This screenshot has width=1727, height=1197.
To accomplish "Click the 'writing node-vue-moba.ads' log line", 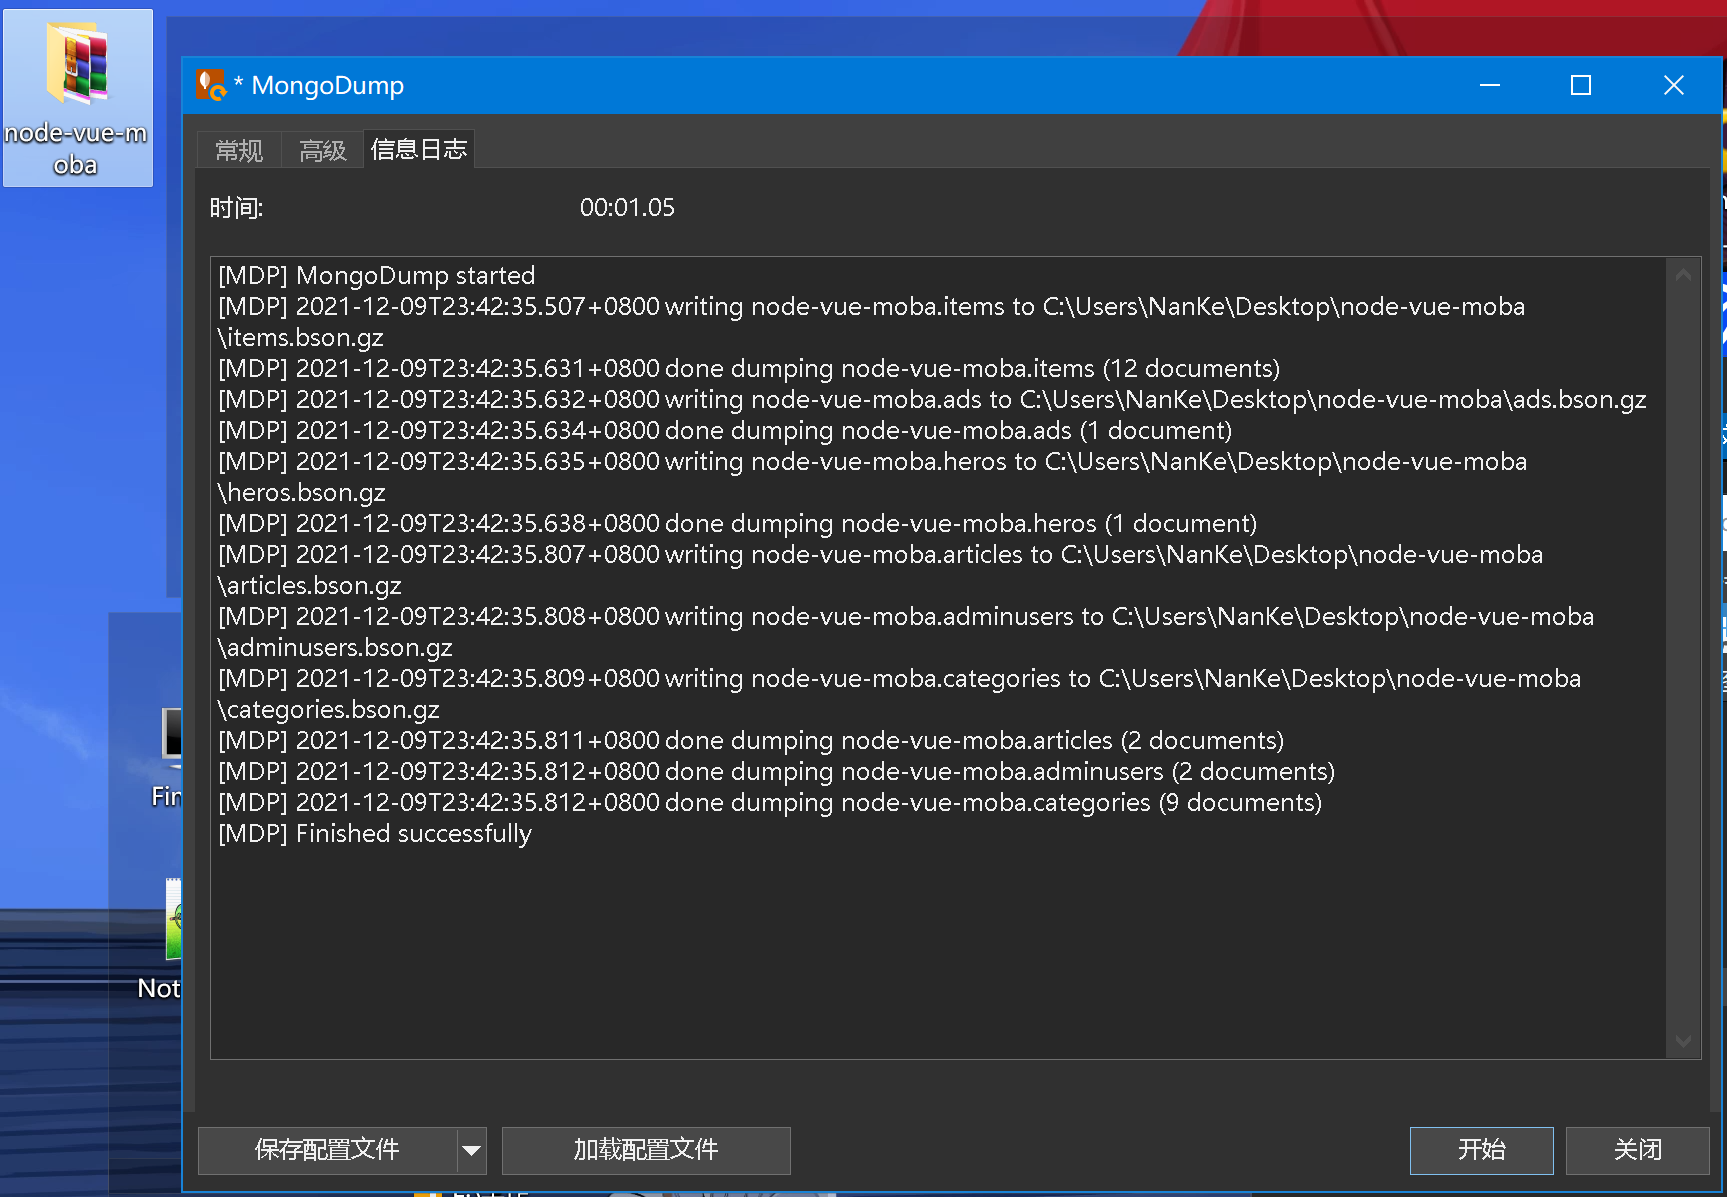I will pos(932,399).
